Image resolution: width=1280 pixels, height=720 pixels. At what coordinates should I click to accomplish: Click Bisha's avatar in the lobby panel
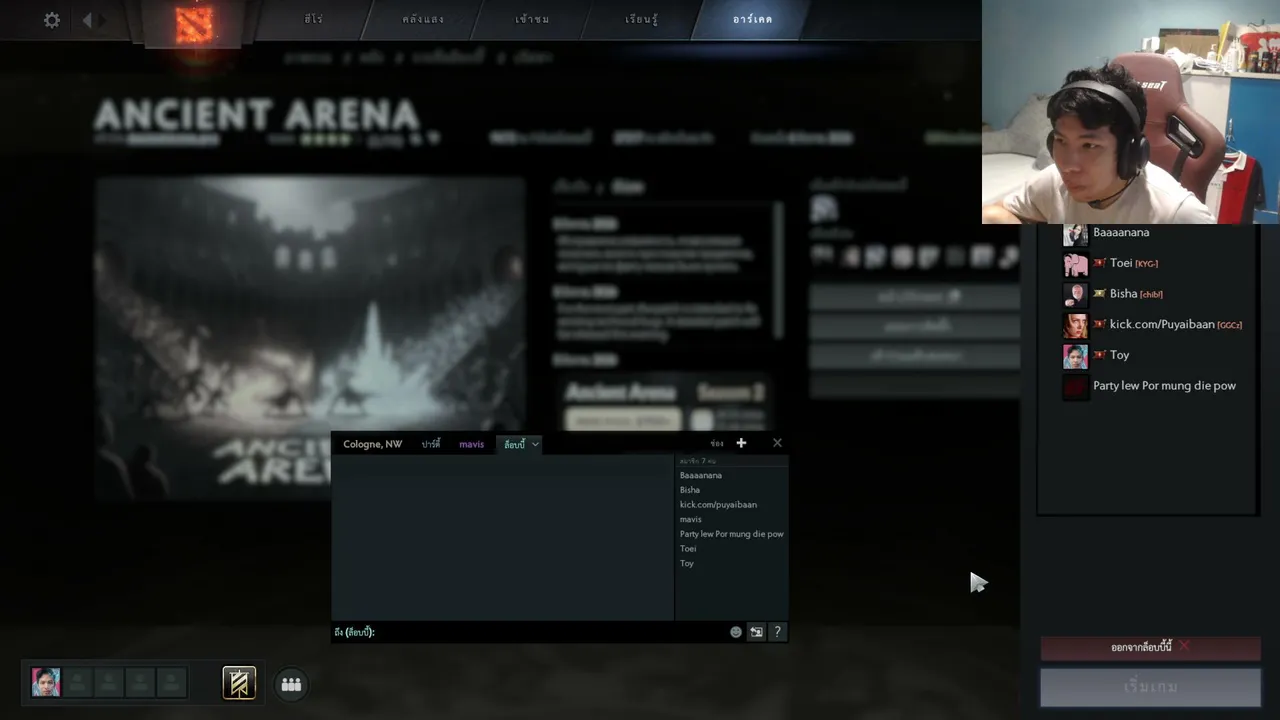coord(1075,295)
